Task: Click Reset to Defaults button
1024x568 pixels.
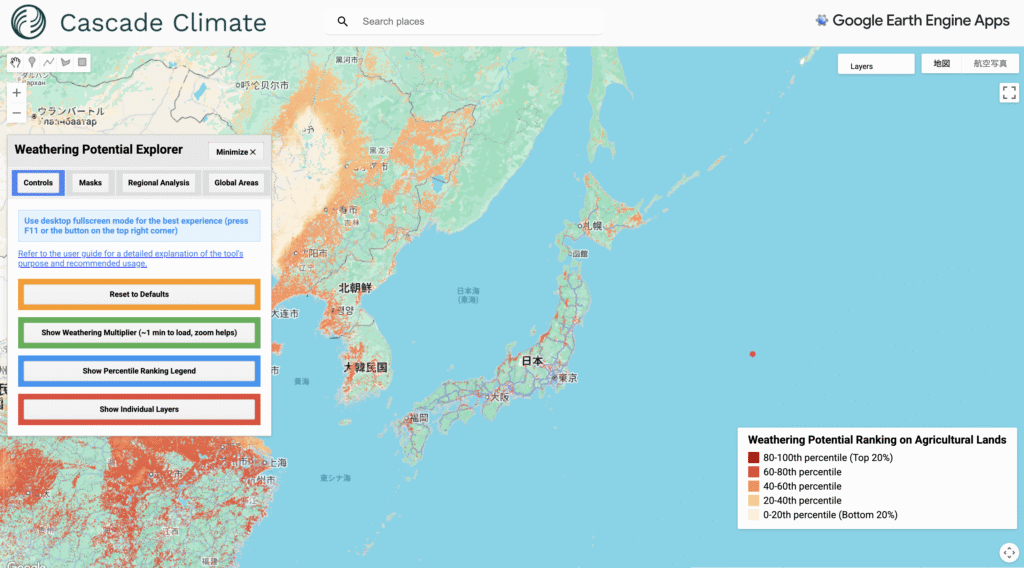Action: click(x=139, y=294)
